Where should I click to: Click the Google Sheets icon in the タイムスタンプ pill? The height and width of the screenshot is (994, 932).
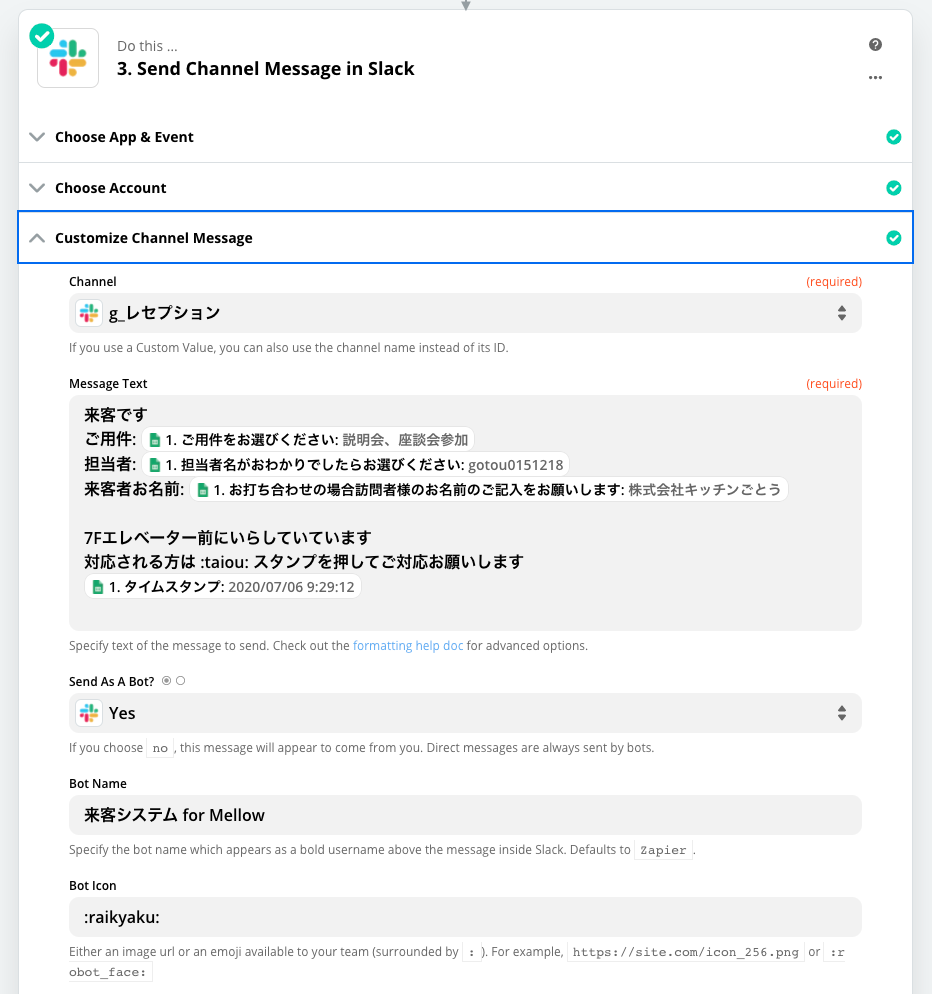[97, 586]
